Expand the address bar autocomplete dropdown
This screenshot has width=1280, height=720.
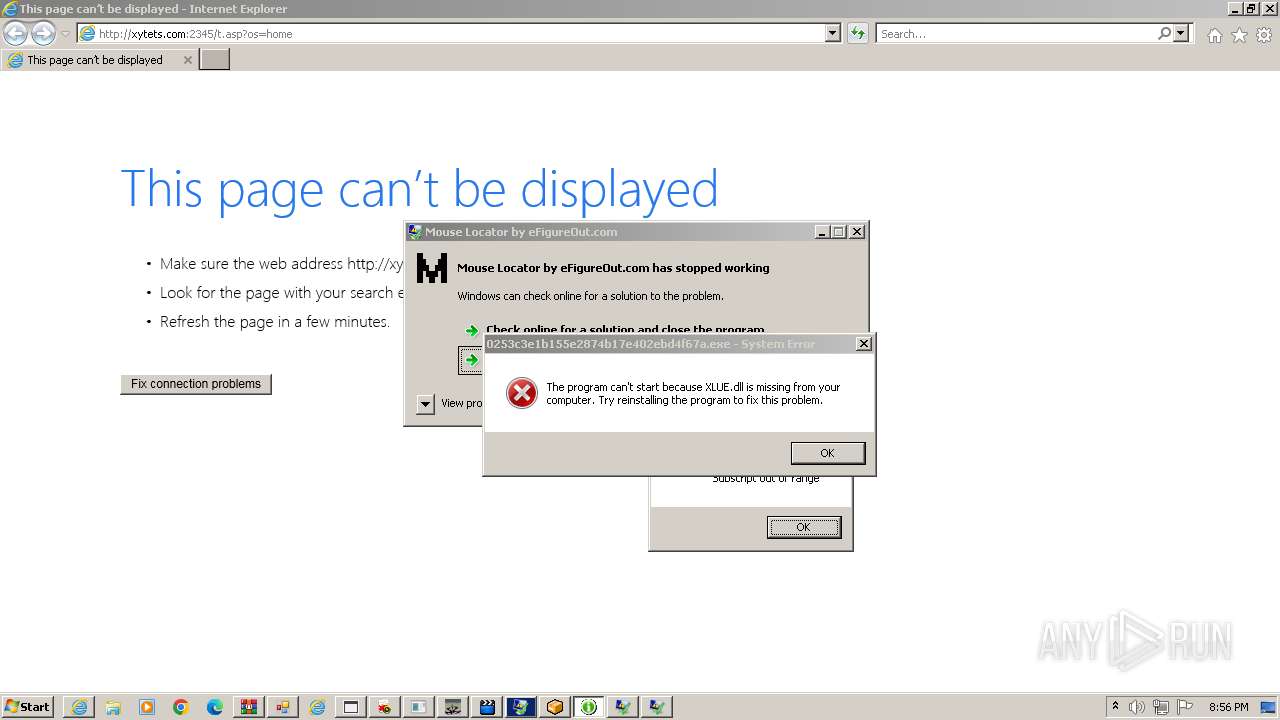[833, 33]
